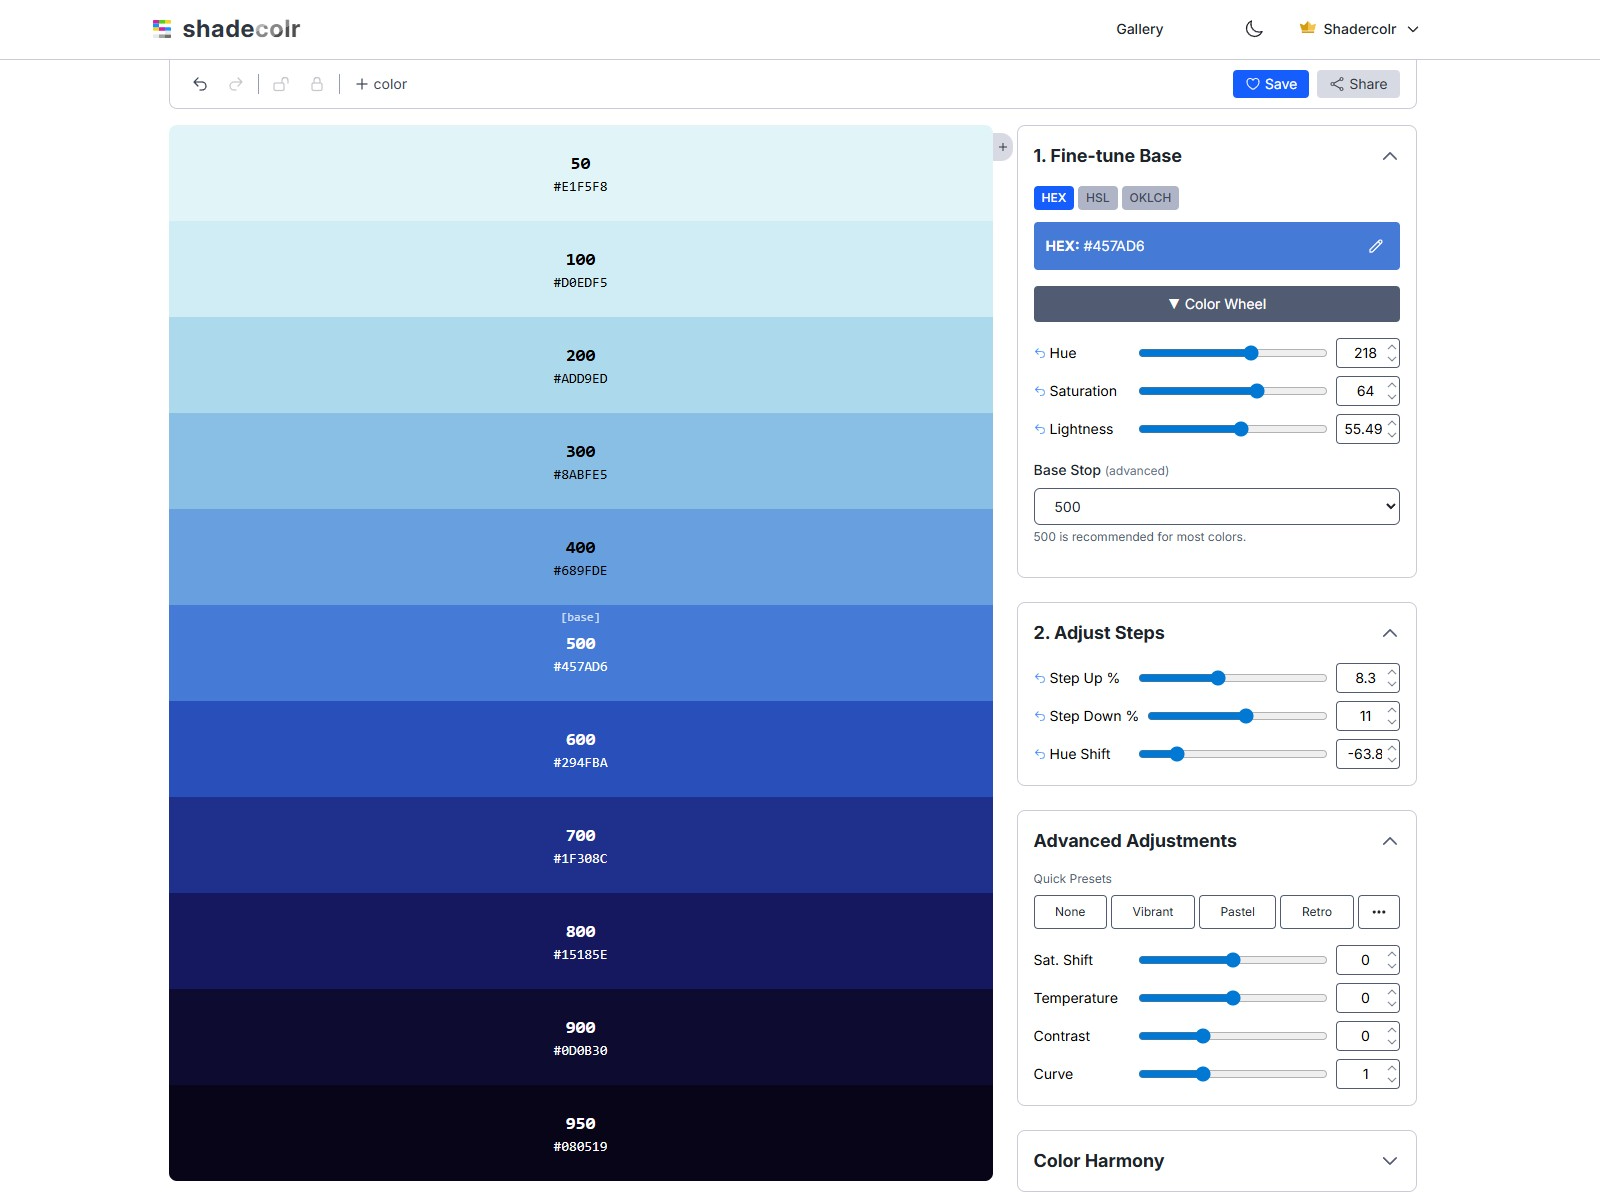
Task: Click the lock icon in toolbar
Action: coord(317,84)
